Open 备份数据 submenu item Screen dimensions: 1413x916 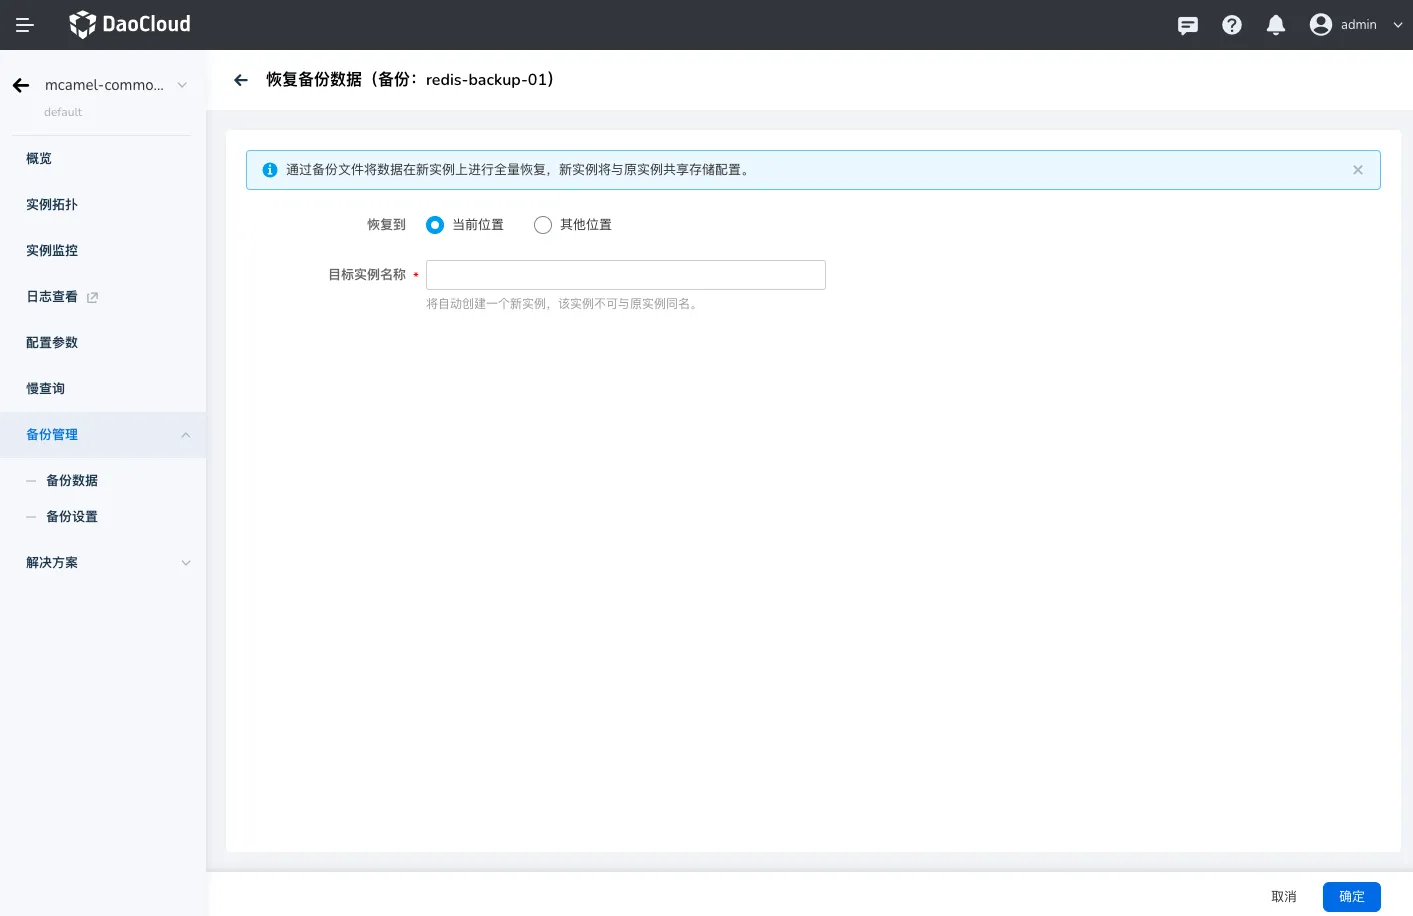coord(72,481)
